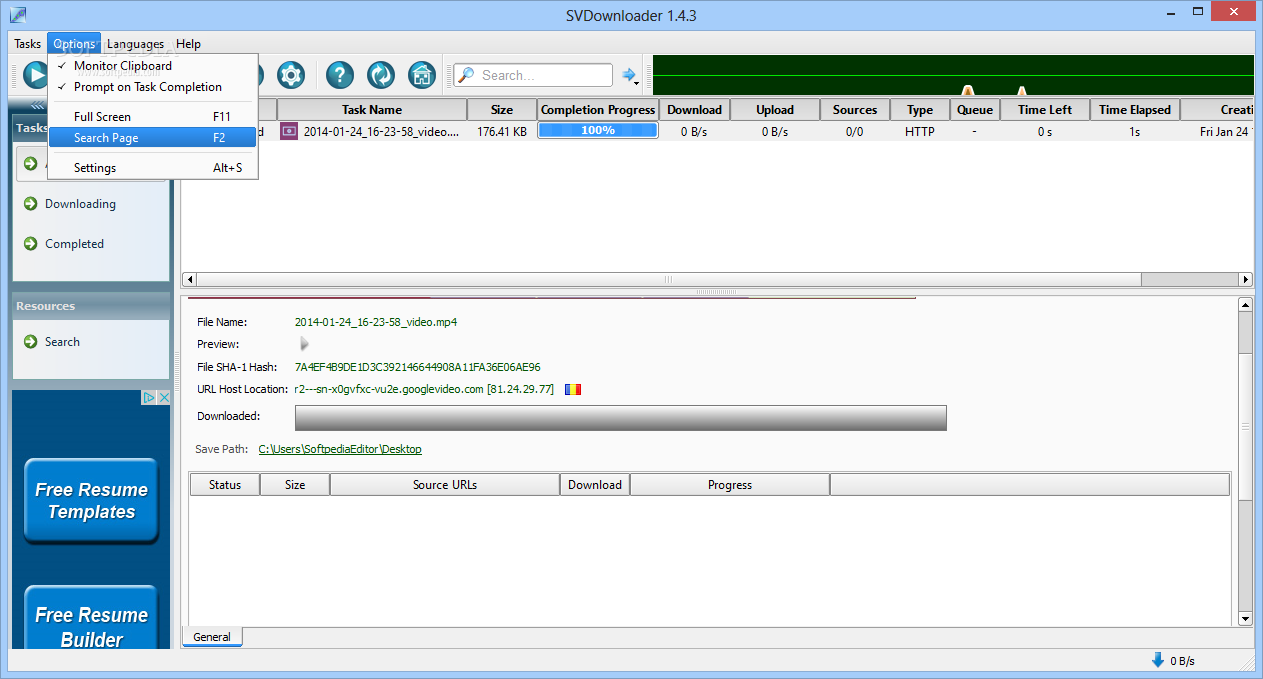Click the blue download arrow in status bar
This screenshot has height=679, width=1263.
coord(1158,660)
